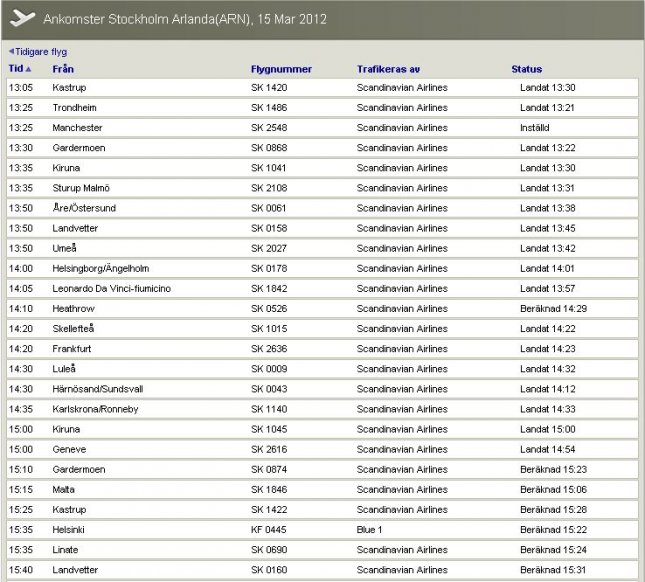Click the sort arrow next to Tid
Image resolution: width=645 pixels, height=582 pixels.
(29, 70)
